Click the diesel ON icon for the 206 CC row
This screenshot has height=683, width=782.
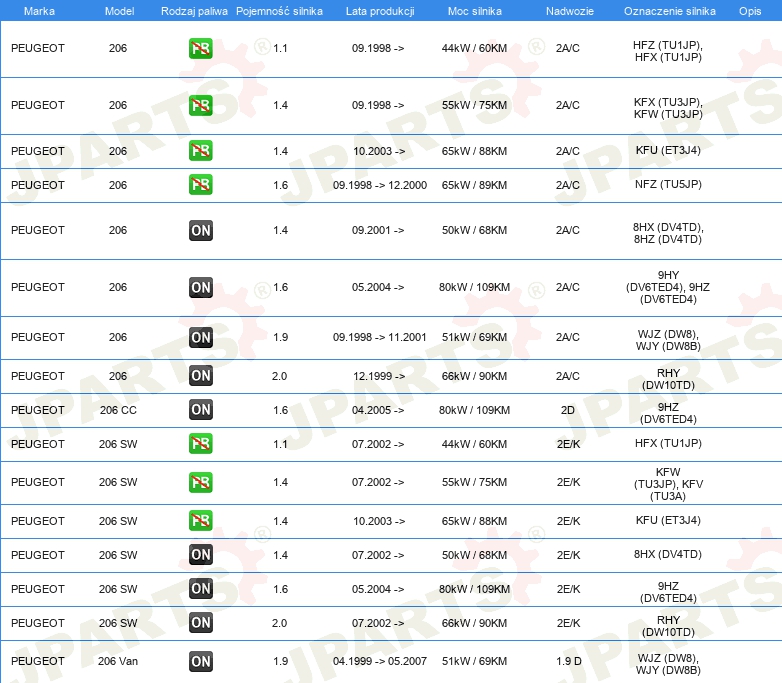[x=200, y=410]
